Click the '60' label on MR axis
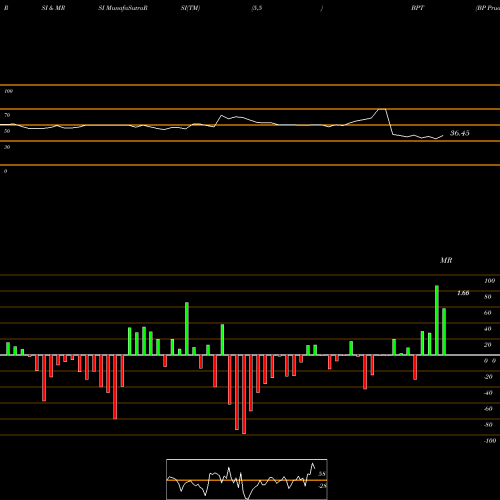 488,313
